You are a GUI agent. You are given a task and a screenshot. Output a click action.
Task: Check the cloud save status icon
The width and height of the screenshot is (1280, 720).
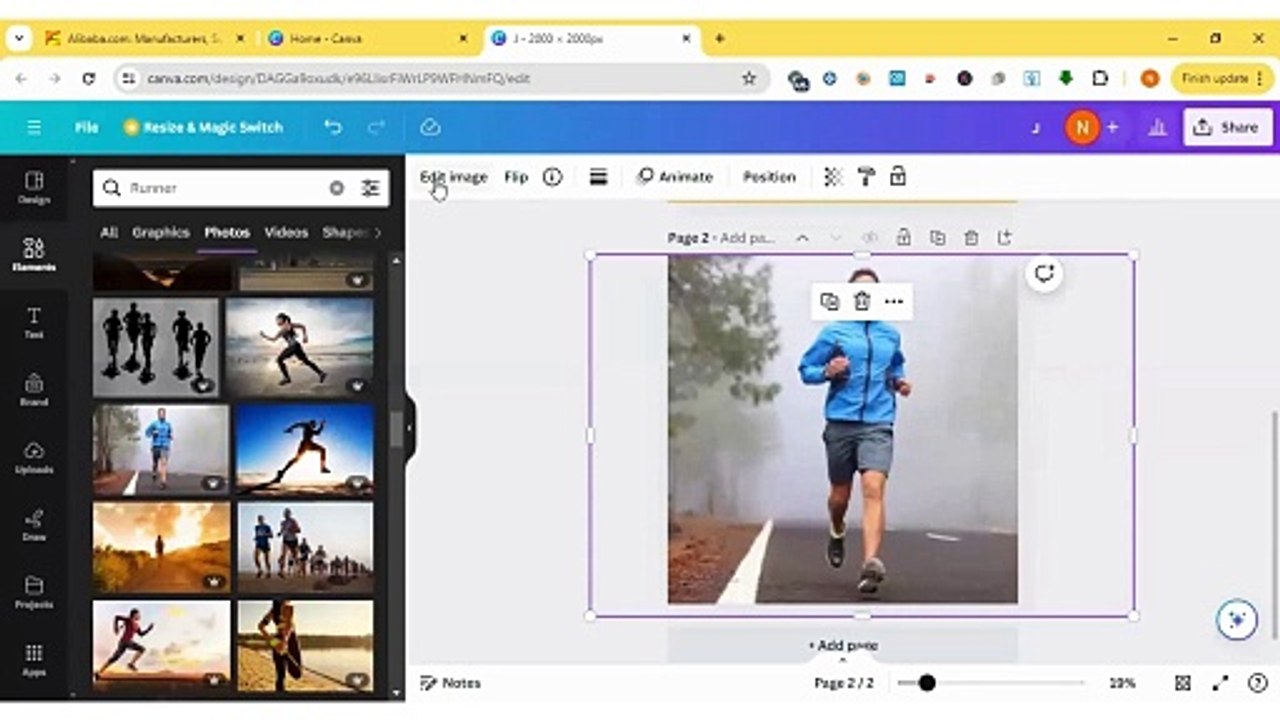[430, 127]
